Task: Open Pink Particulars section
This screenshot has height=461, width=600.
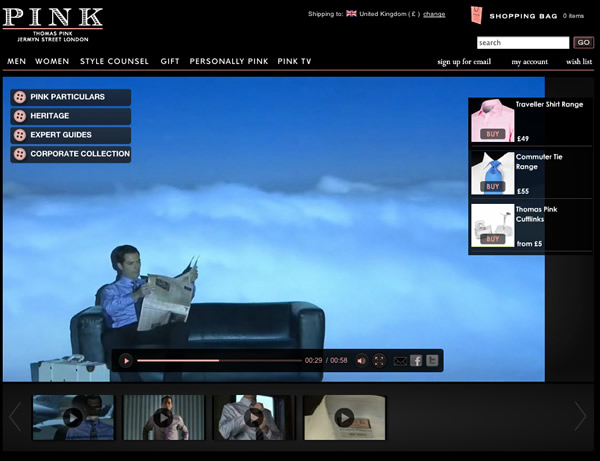Action: [71, 97]
